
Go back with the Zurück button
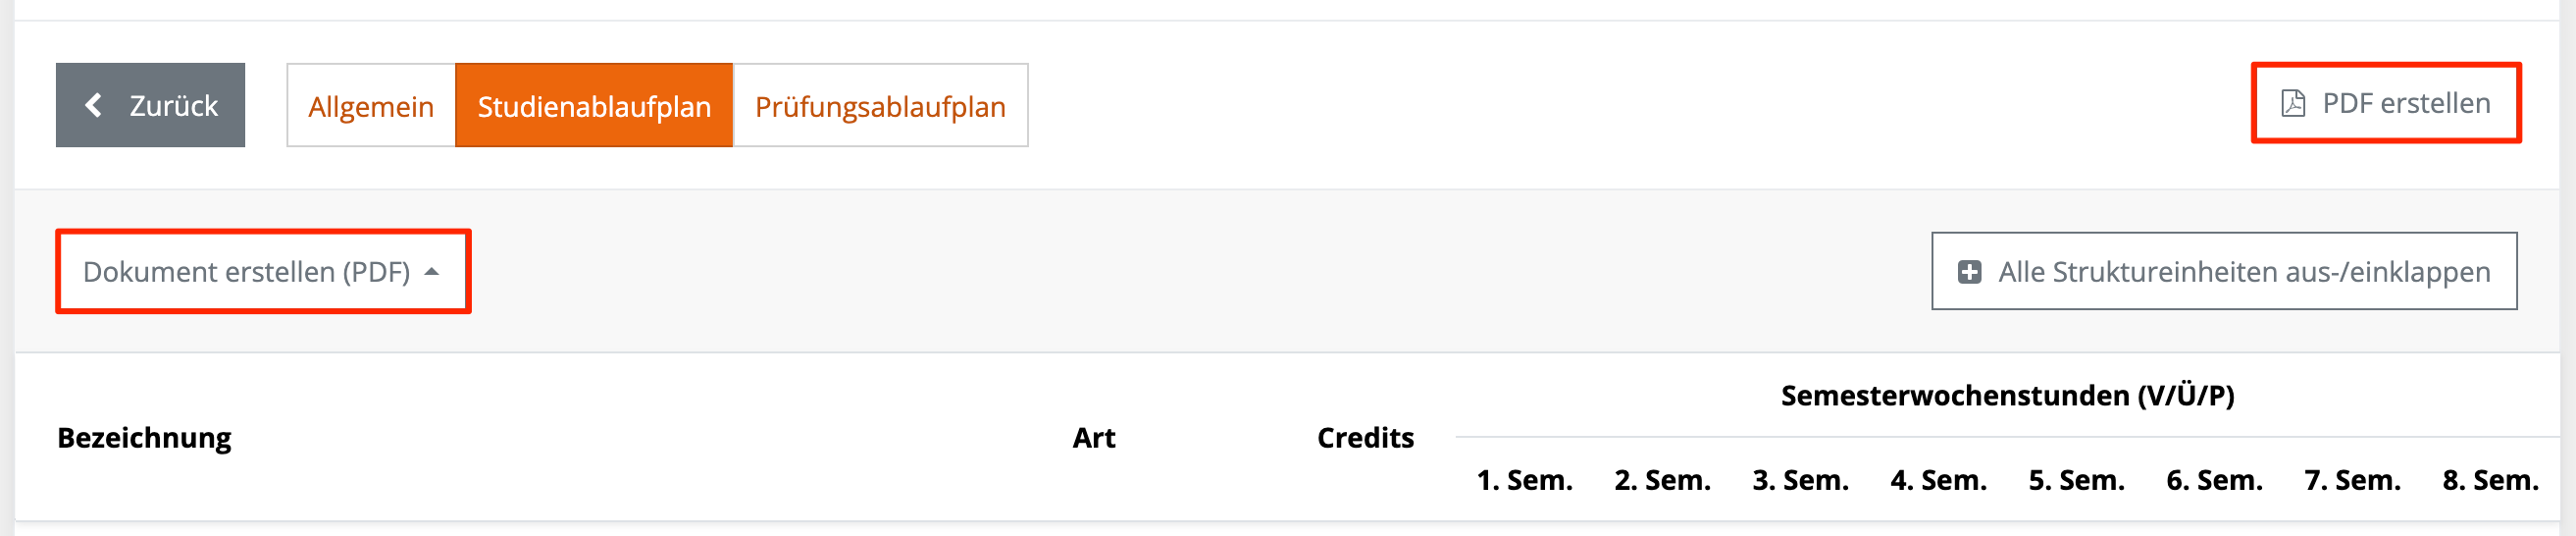[150, 105]
